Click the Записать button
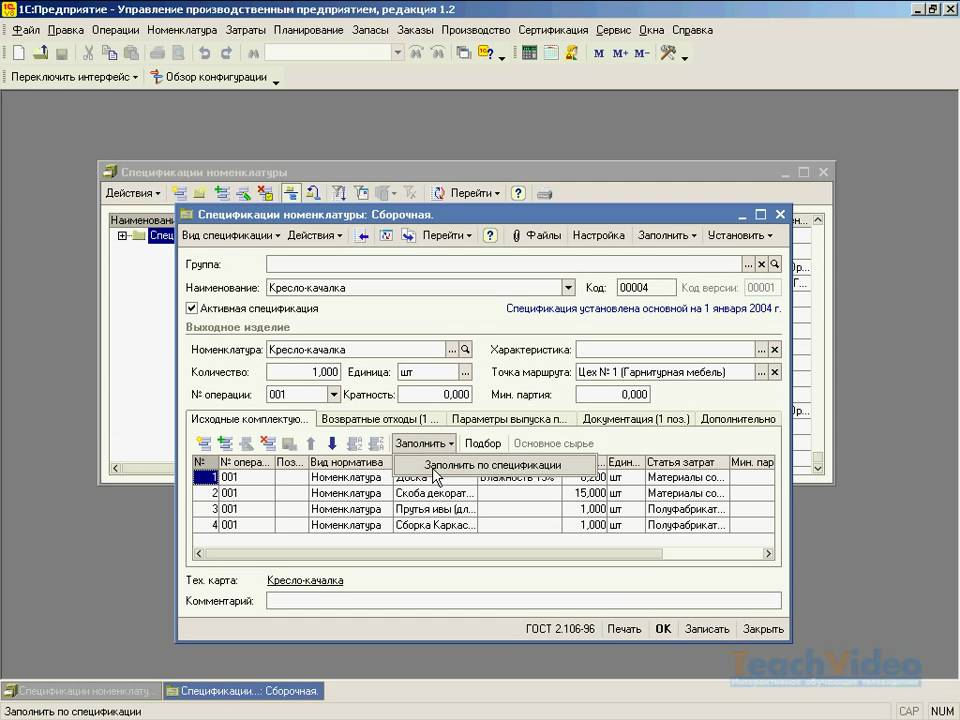Viewport: 960px width, 720px height. (707, 629)
